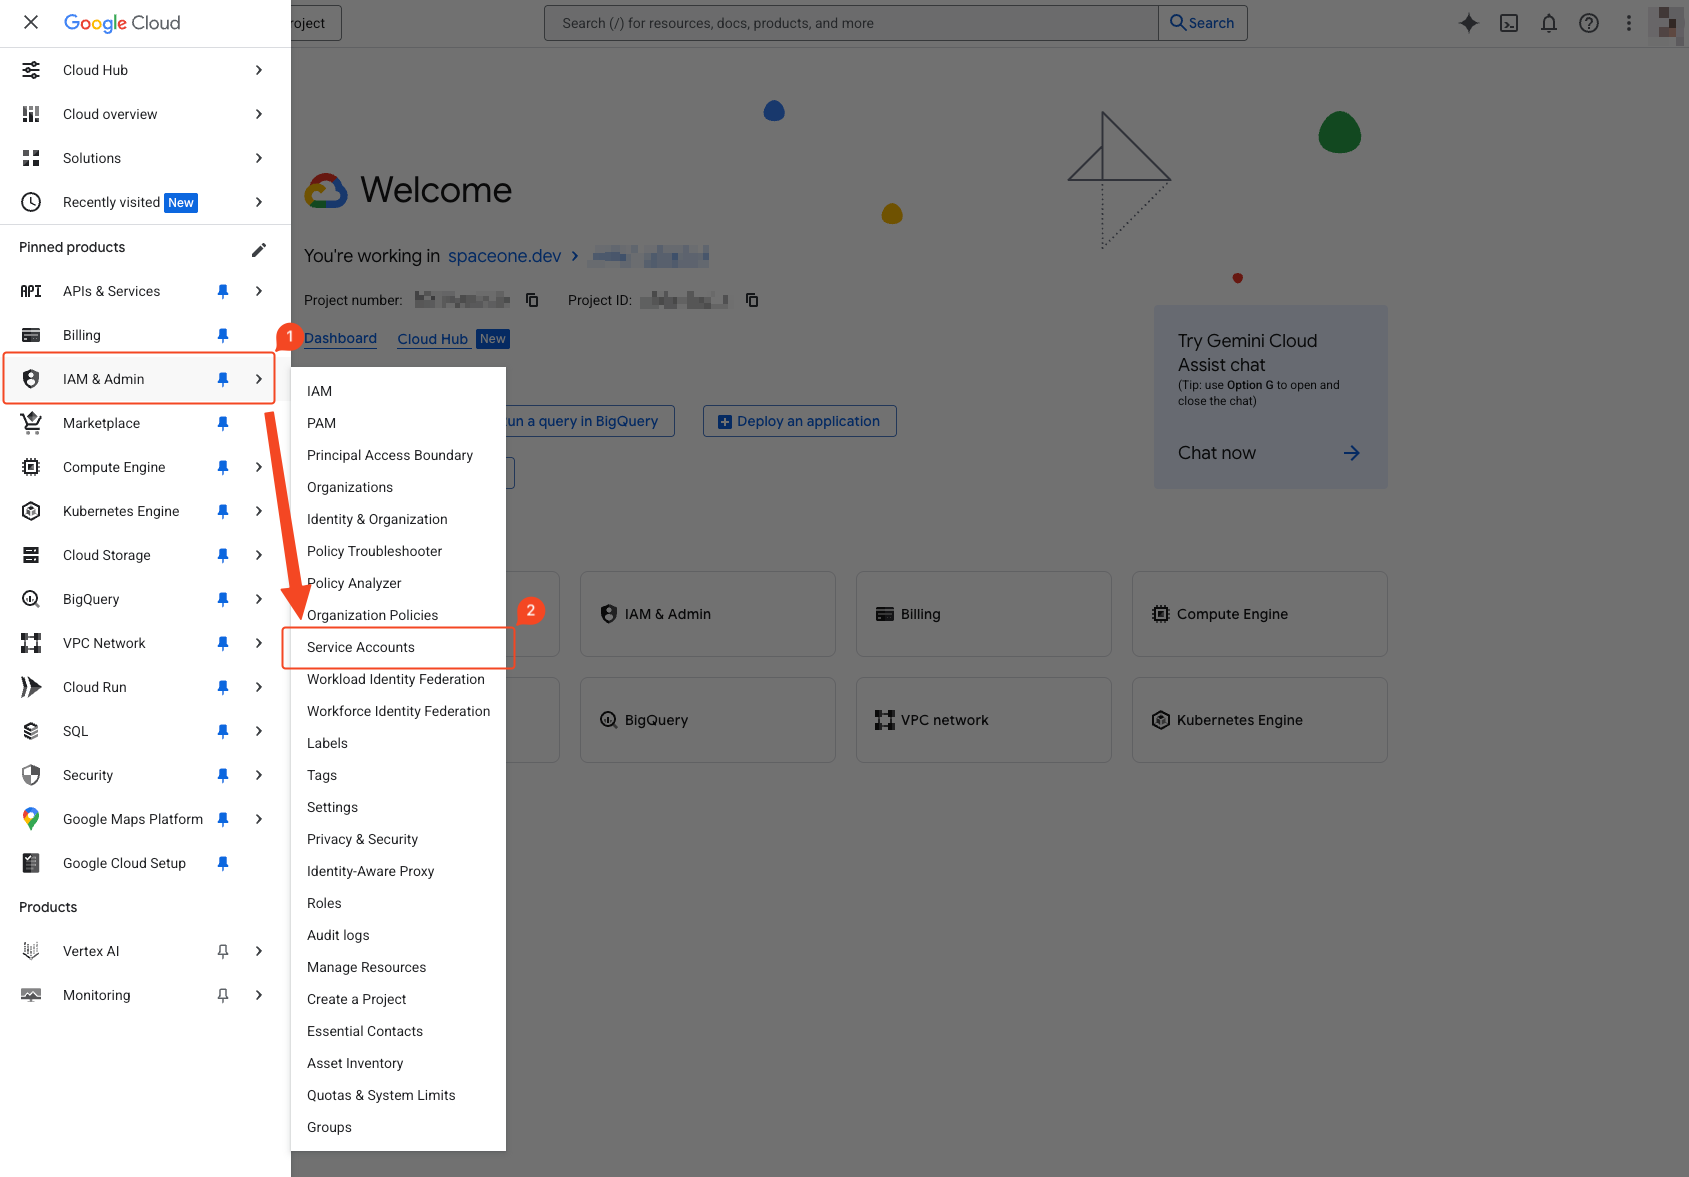Viewport: 1689px width, 1177px height.
Task: Close the navigation menu with X icon
Action: (31, 22)
